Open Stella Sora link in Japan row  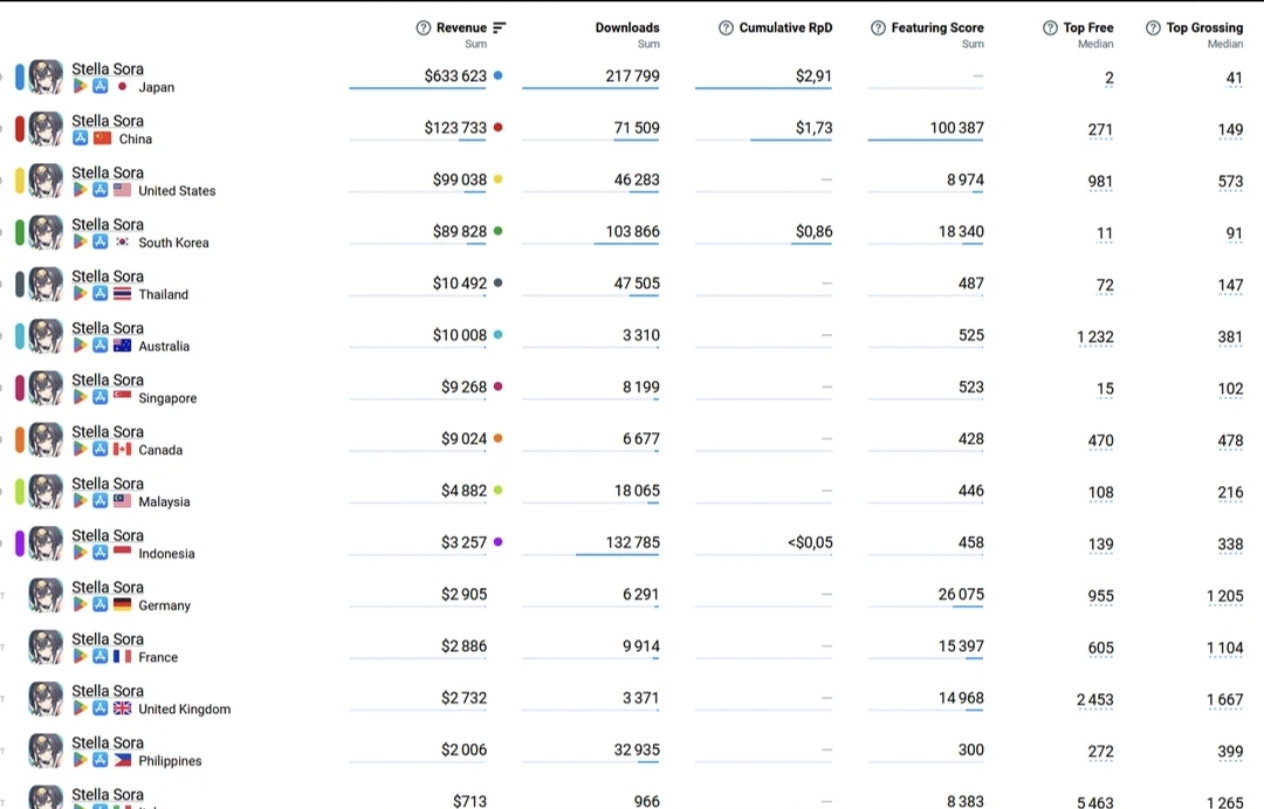(x=107, y=69)
